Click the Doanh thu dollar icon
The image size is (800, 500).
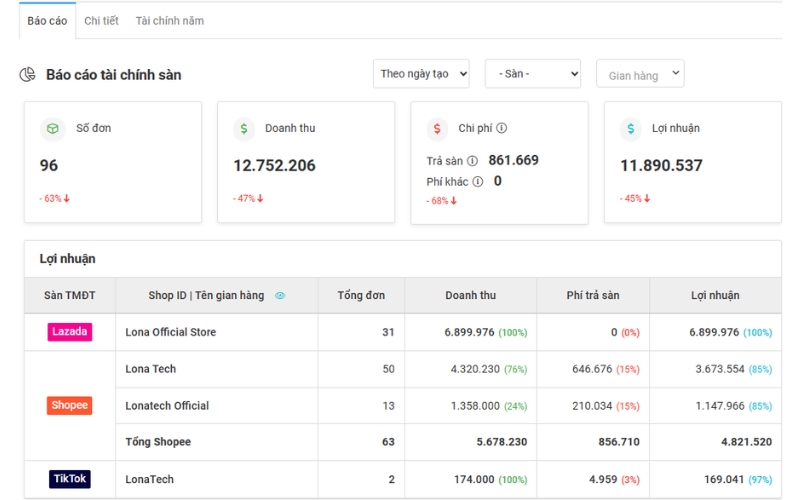[x=244, y=129]
